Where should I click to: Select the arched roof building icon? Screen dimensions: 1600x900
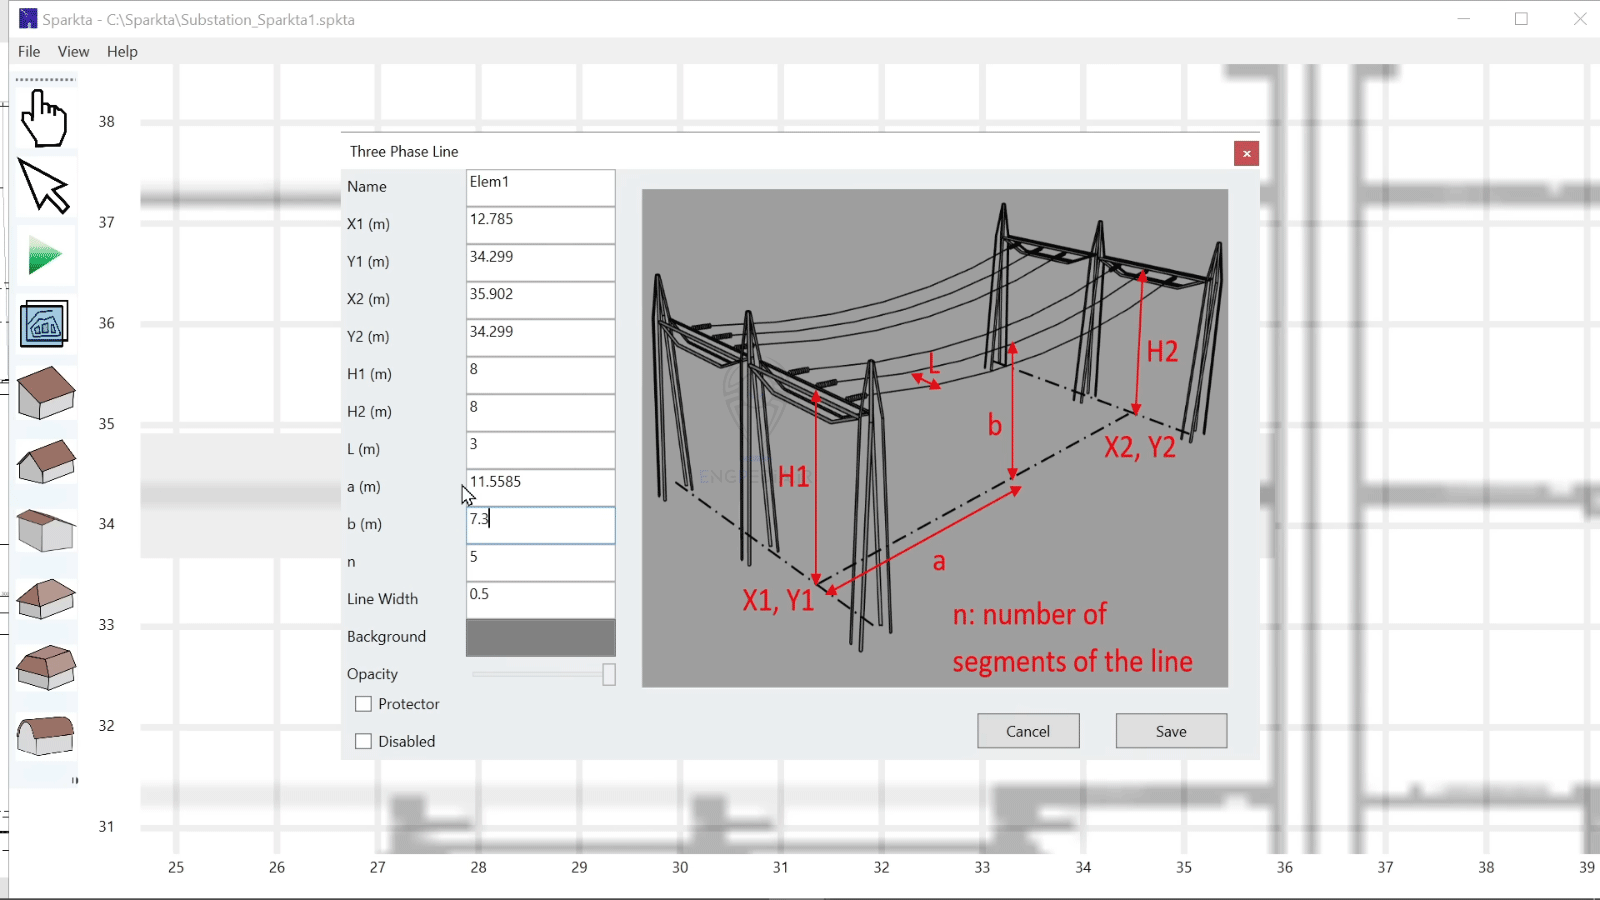(x=46, y=736)
